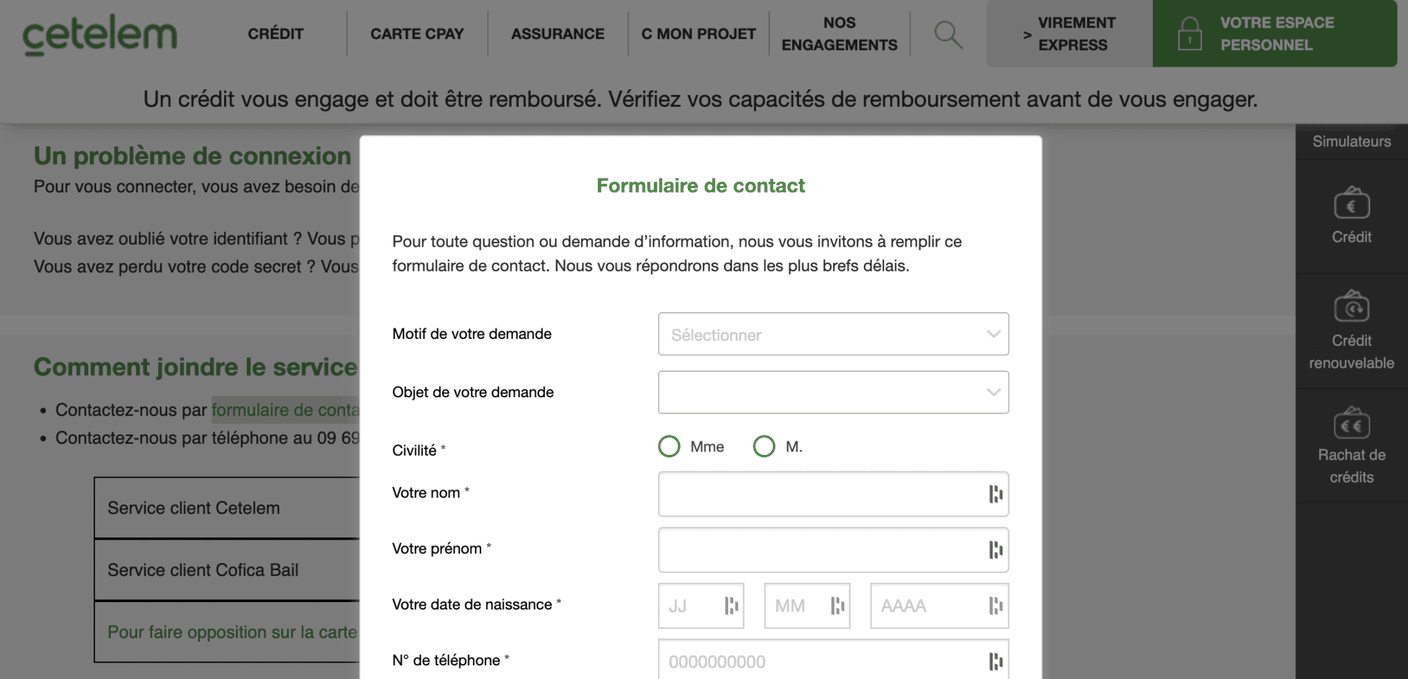The image size is (1408, 679).
Task: Click the Civilité field label
Action: pyautogui.click(x=419, y=450)
